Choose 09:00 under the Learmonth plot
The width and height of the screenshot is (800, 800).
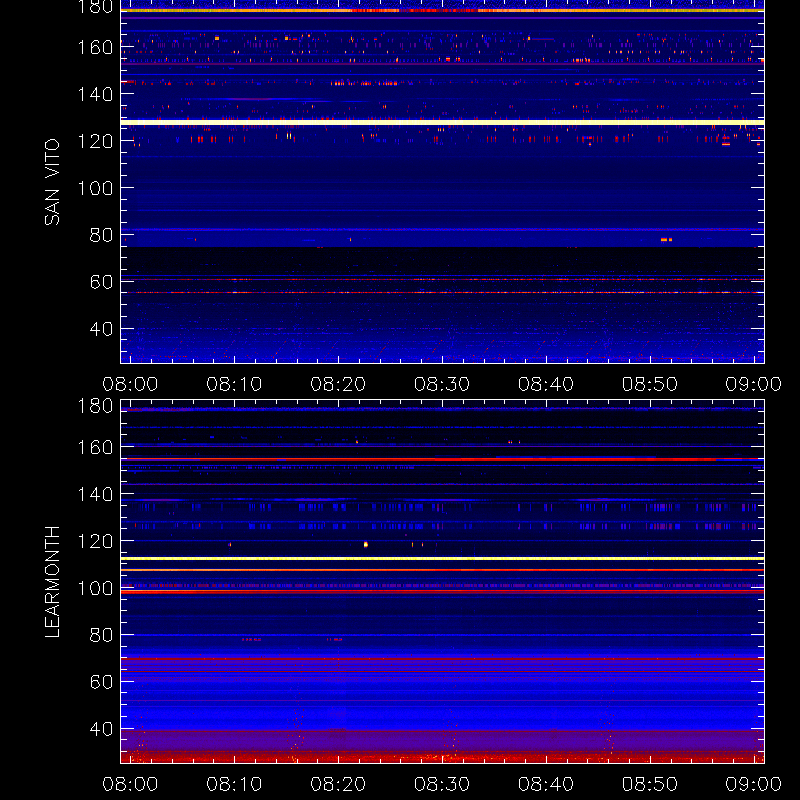tap(754, 784)
